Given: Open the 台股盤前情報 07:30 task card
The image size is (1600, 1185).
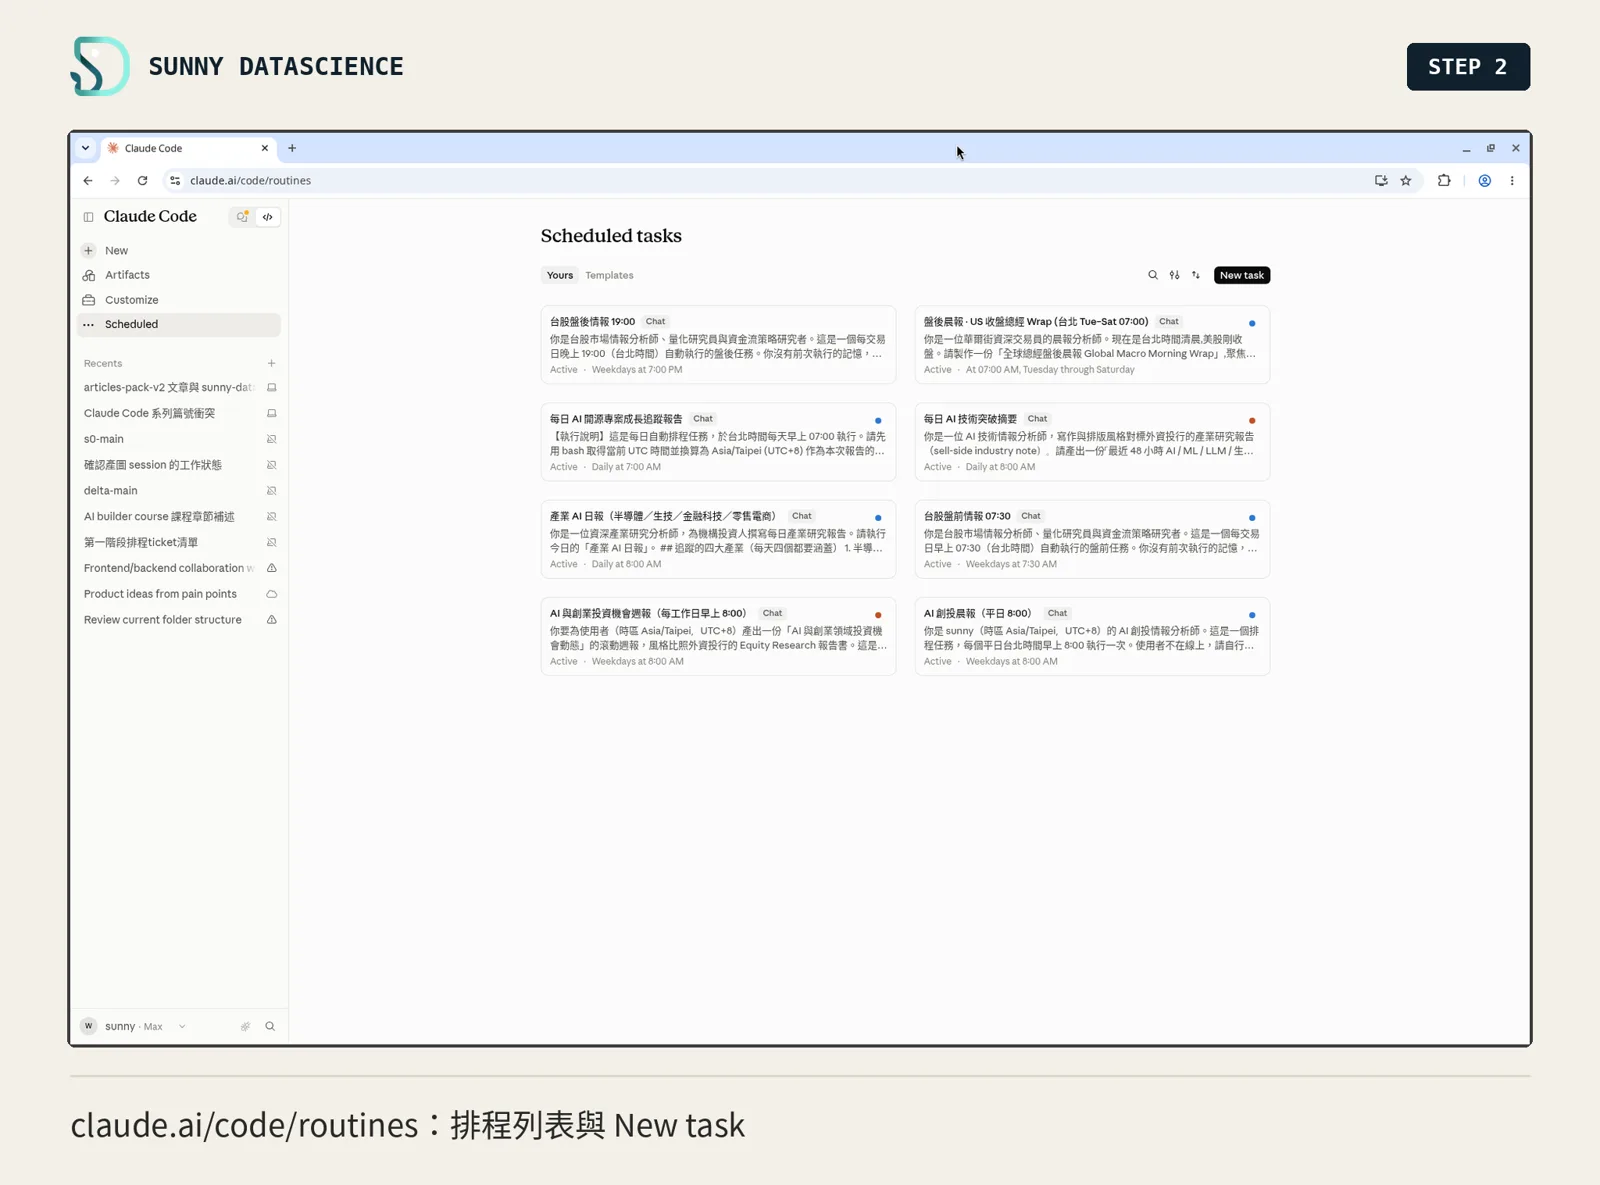Looking at the screenshot, I should 1092,539.
